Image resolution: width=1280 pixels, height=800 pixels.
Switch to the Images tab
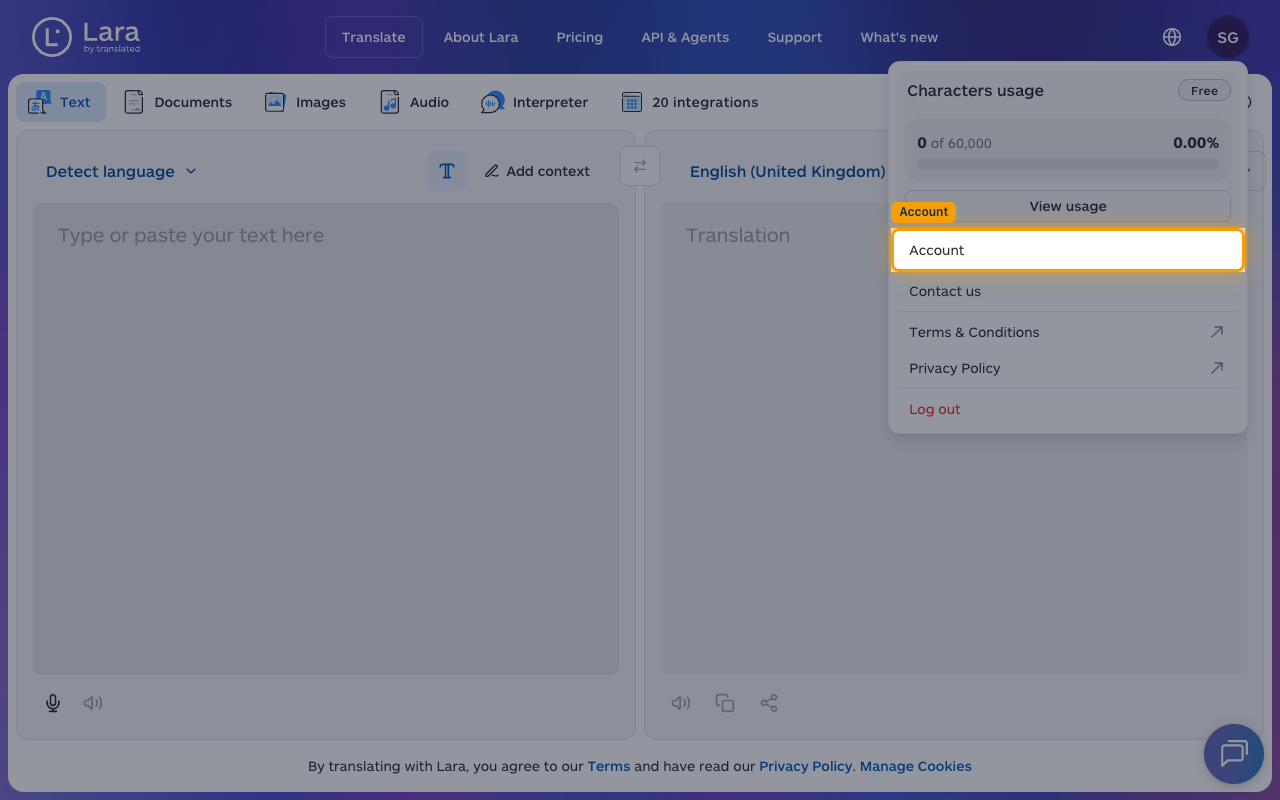point(305,102)
